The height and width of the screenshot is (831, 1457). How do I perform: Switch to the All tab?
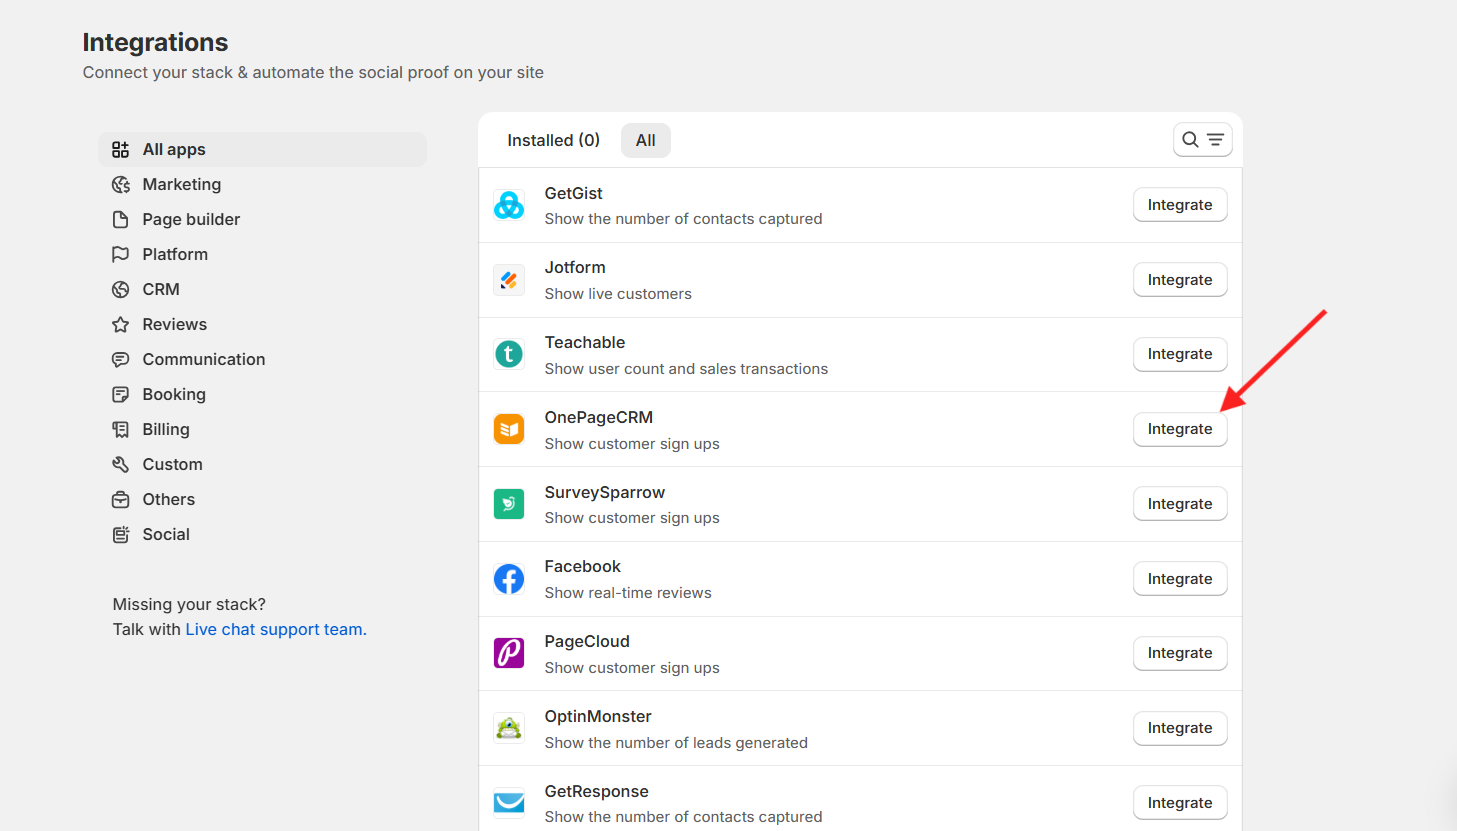pos(646,140)
